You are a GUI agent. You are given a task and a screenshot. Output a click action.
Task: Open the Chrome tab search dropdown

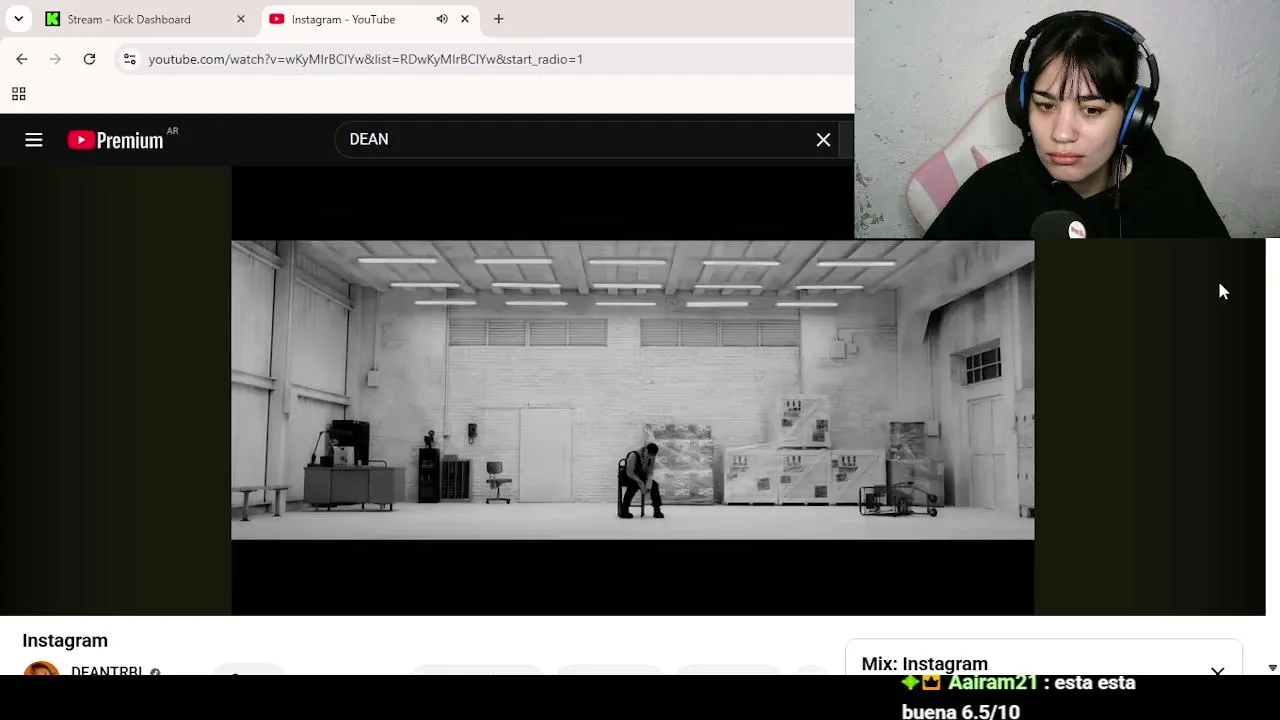(18, 19)
